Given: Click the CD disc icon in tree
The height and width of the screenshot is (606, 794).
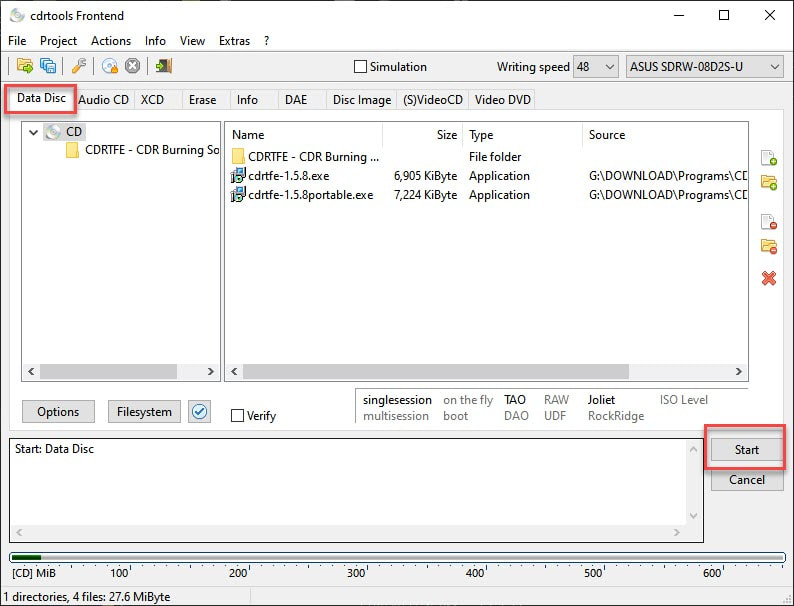Looking at the screenshot, I should click(x=53, y=132).
